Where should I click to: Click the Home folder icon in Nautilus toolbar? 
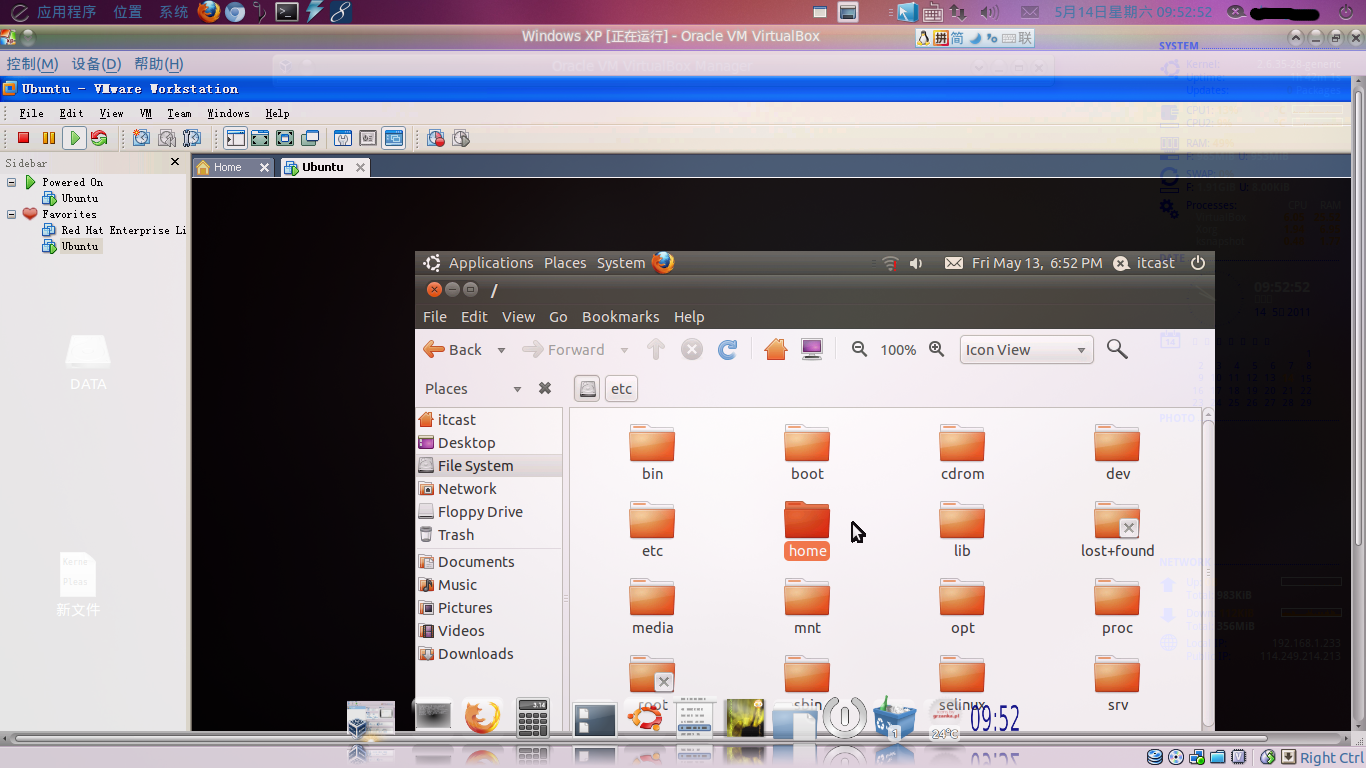click(x=776, y=349)
